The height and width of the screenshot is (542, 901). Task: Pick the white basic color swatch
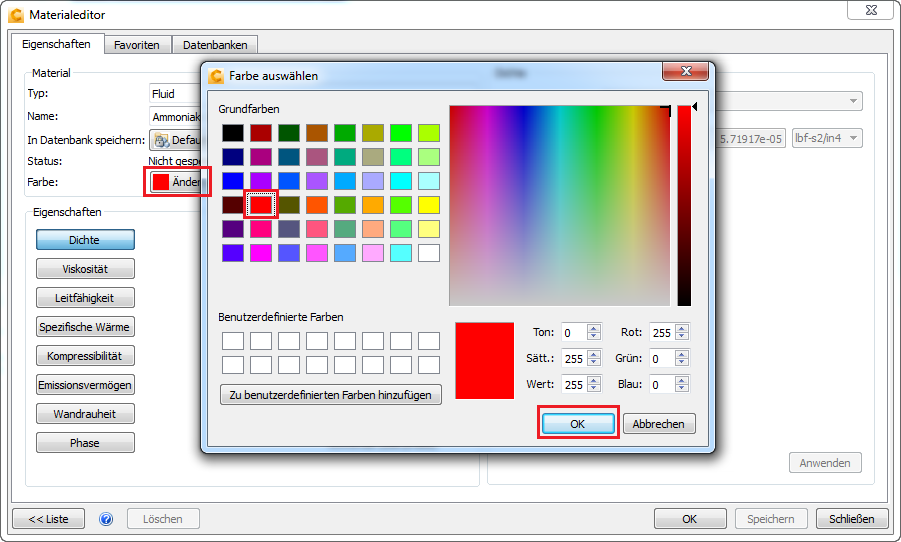click(x=429, y=253)
